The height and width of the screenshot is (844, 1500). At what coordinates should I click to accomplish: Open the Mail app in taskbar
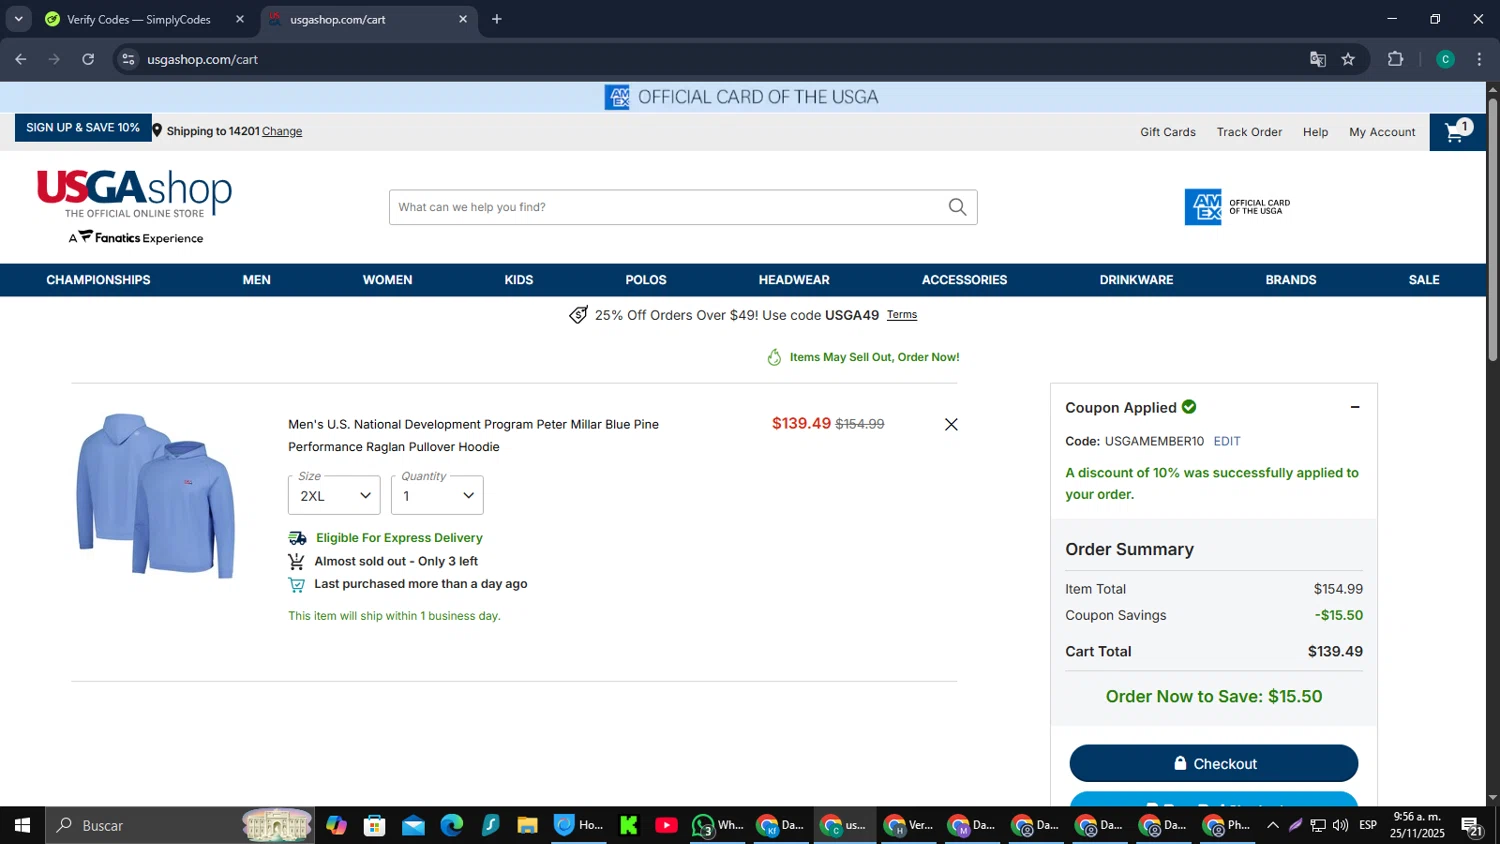tap(413, 825)
